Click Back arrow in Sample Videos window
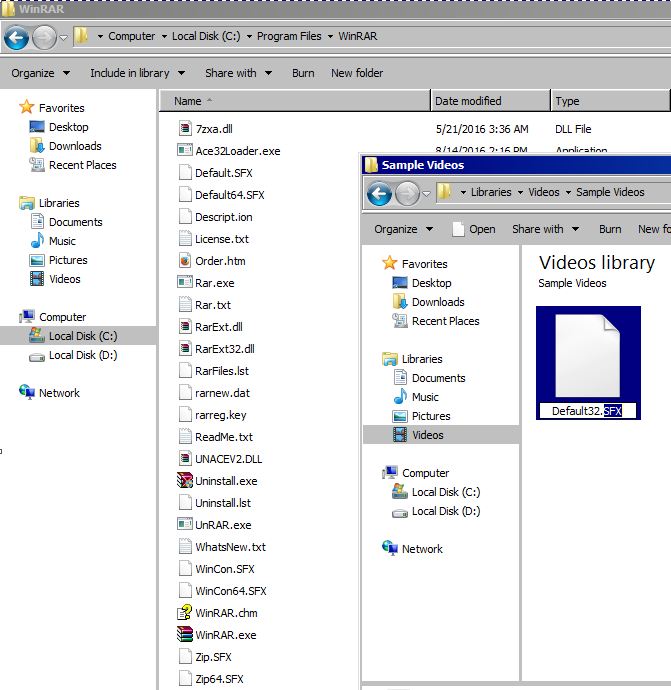This screenshot has height=690, width=671. click(x=379, y=194)
